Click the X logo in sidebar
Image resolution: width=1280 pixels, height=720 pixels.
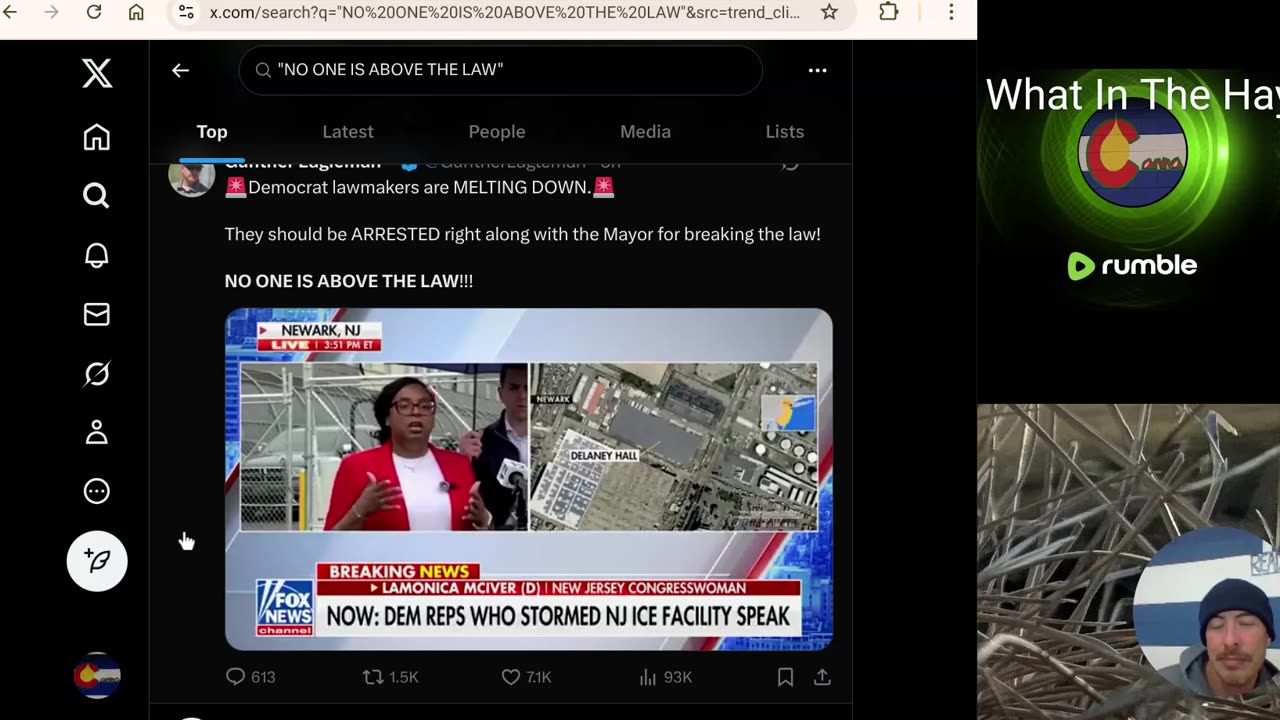tap(97, 73)
